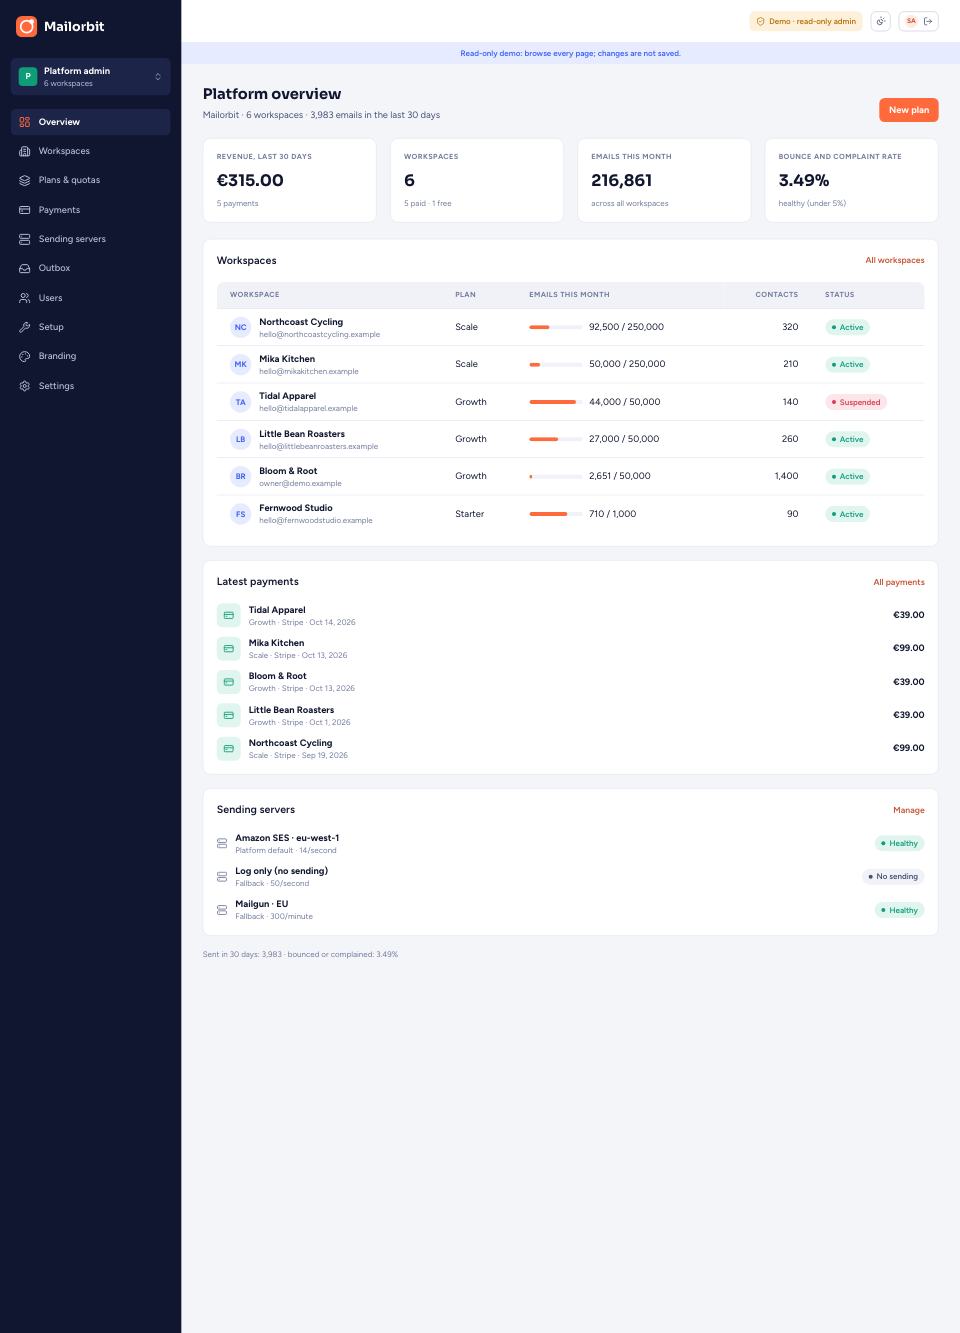The height and width of the screenshot is (1333, 960).
Task: Click the Workspaces building icon in sidebar
Action: point(25,151)
